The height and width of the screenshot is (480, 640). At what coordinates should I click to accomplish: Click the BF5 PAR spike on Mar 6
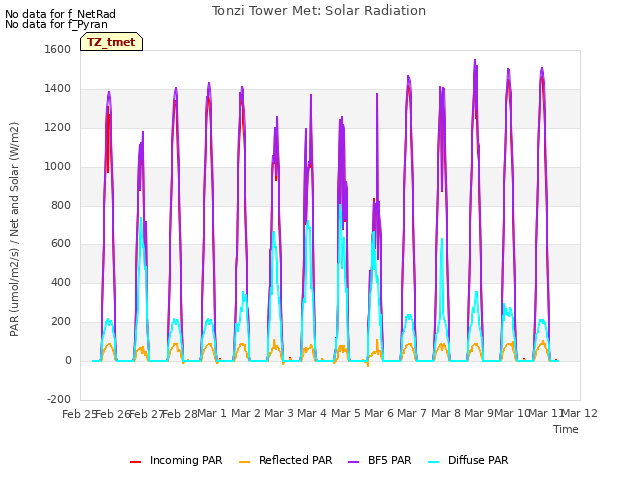pos(377,95)
